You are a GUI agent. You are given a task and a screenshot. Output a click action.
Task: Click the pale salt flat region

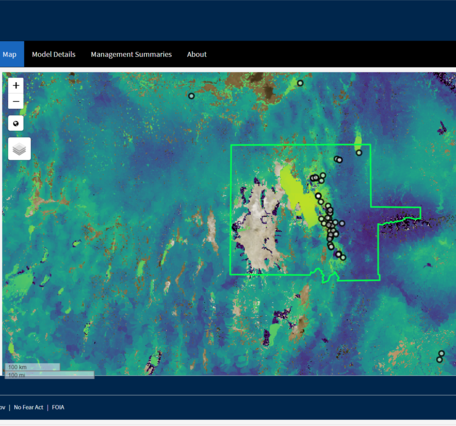click(258, 230)
